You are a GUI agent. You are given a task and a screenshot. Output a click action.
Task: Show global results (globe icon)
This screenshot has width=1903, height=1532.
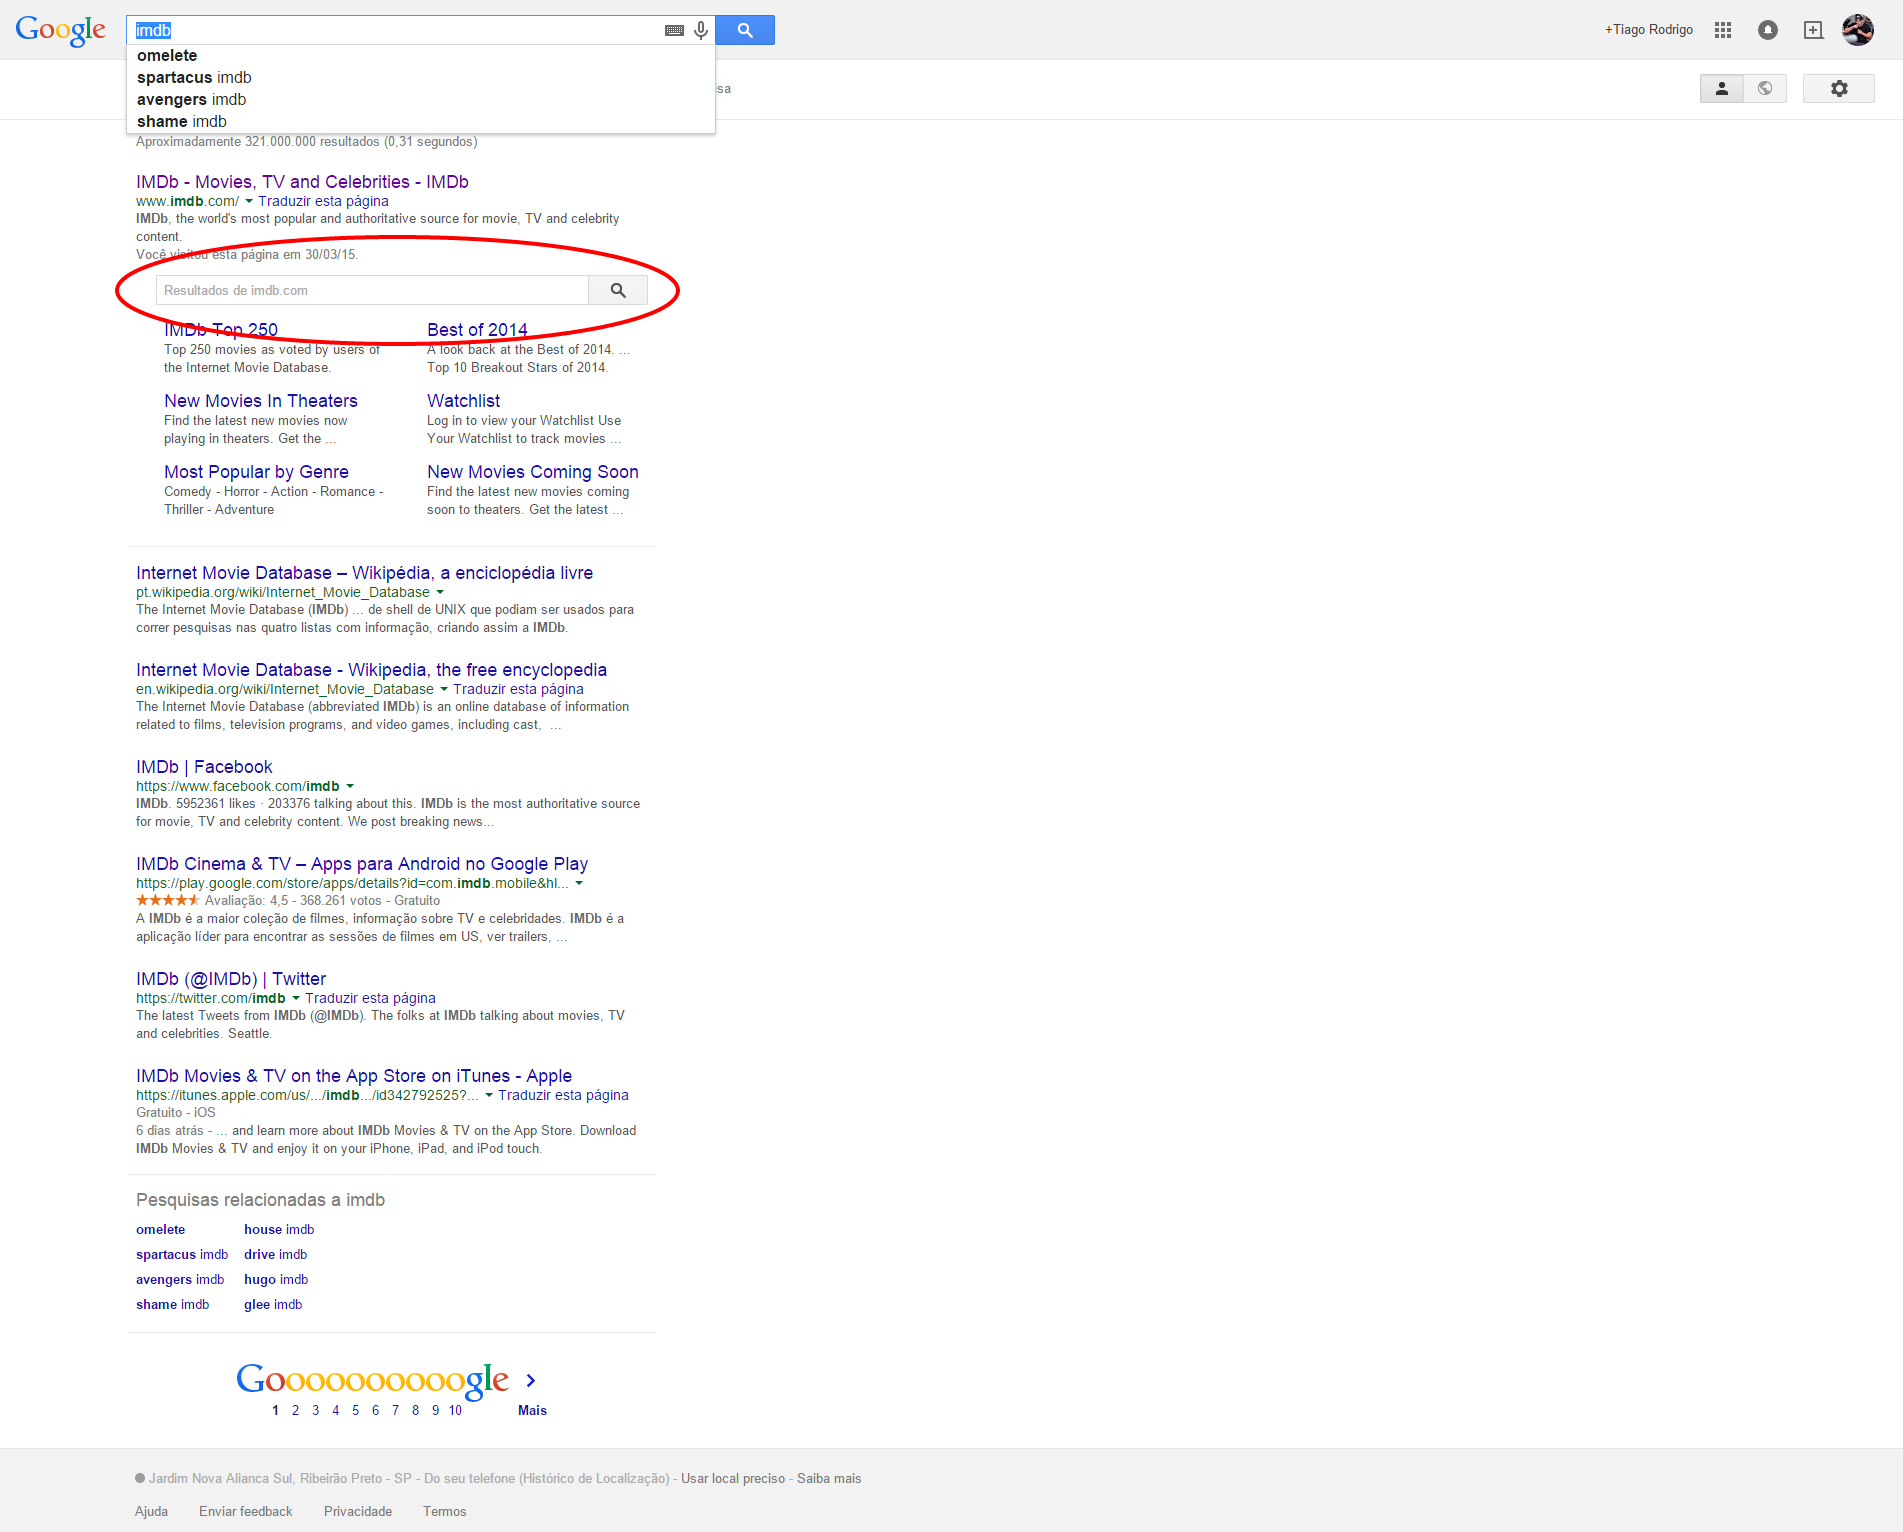(x=1765, y=88)
